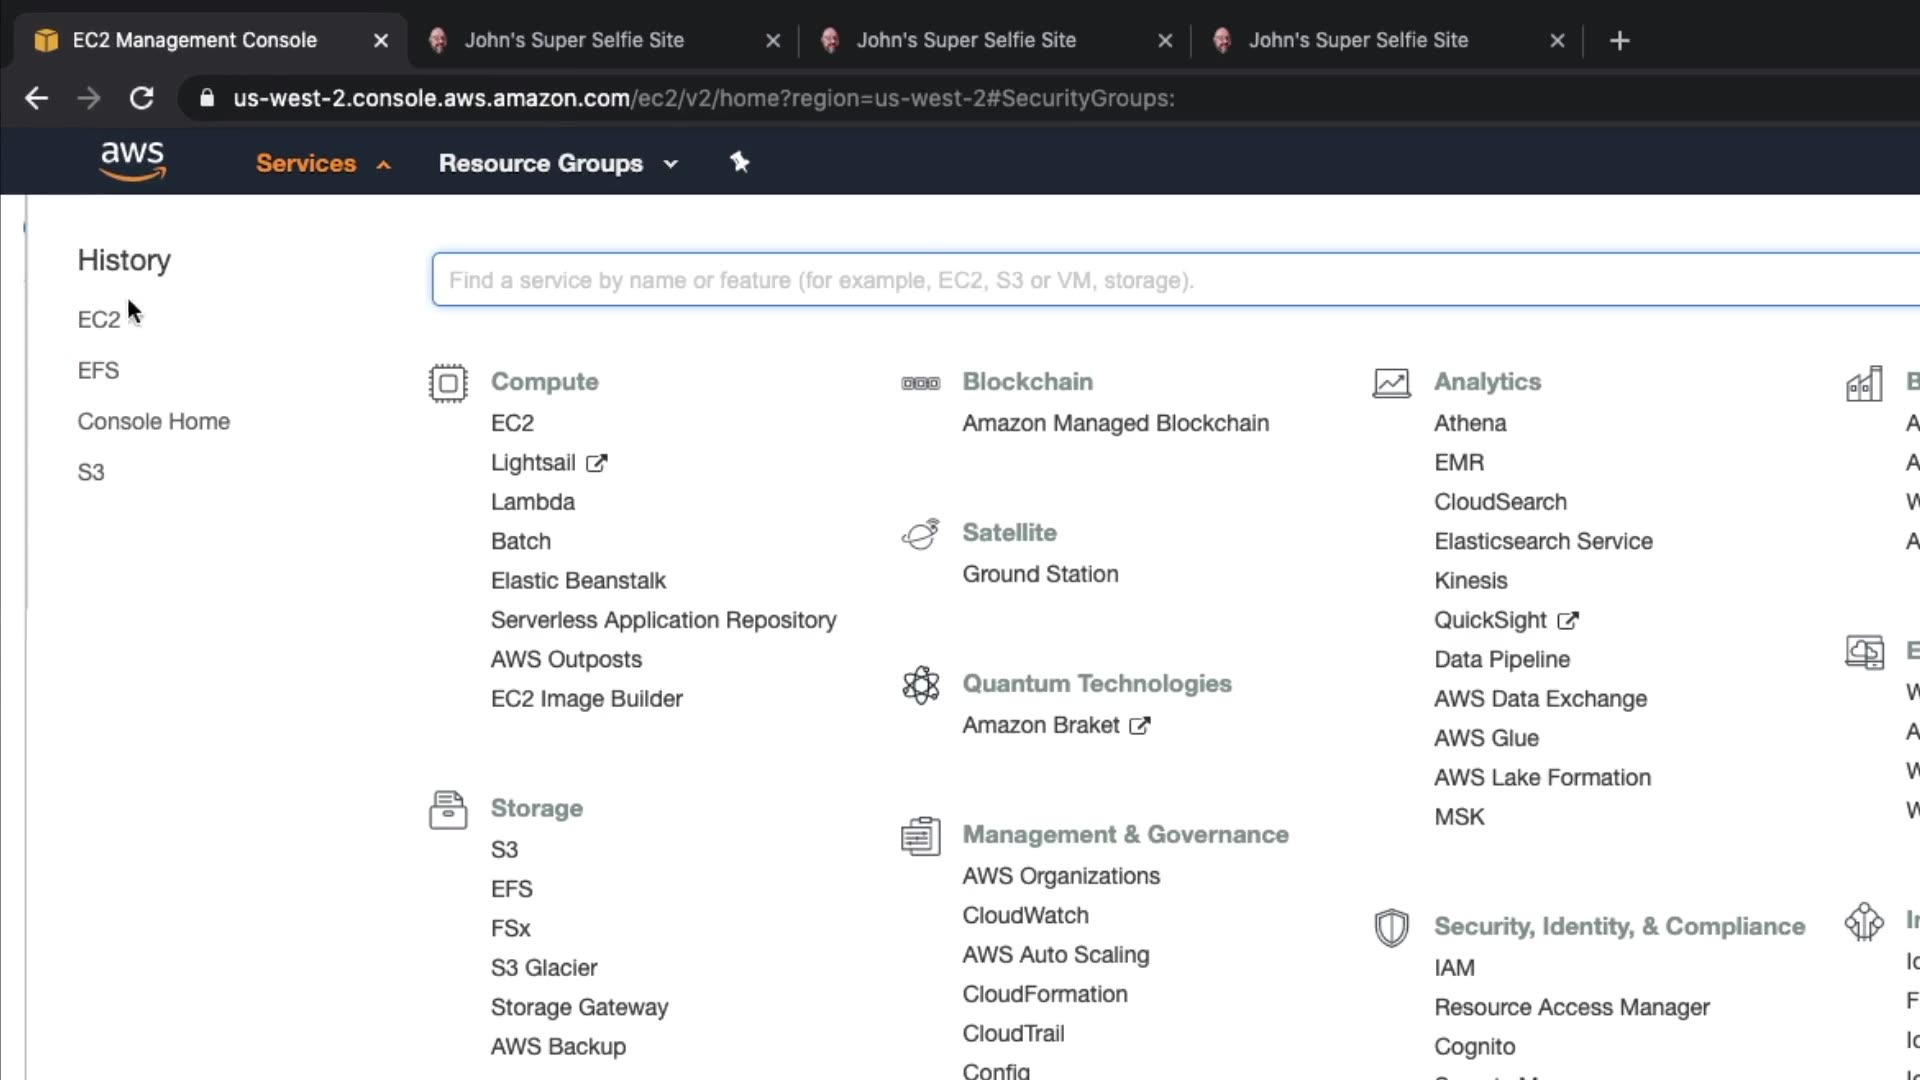Viewport: 1920px width, 1080px height.
Task: Click the Storage category icon
Action: tap(448, 810)
